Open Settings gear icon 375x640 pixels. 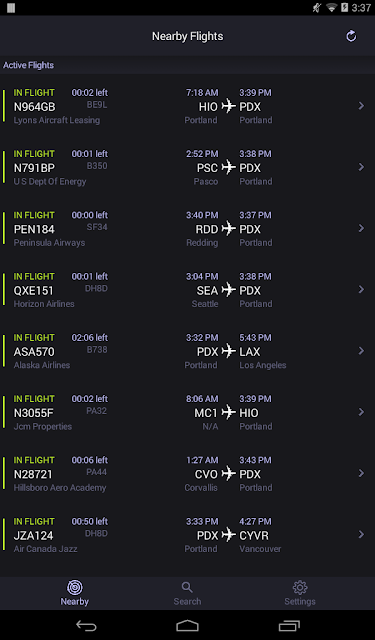[x=300, y=587]
